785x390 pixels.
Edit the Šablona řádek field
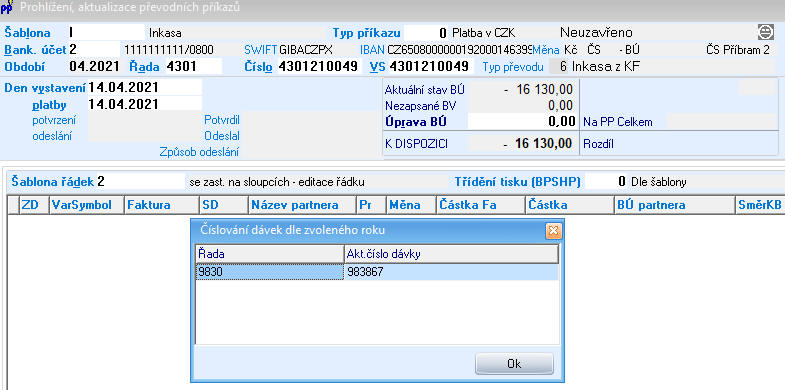click(140, 182)
